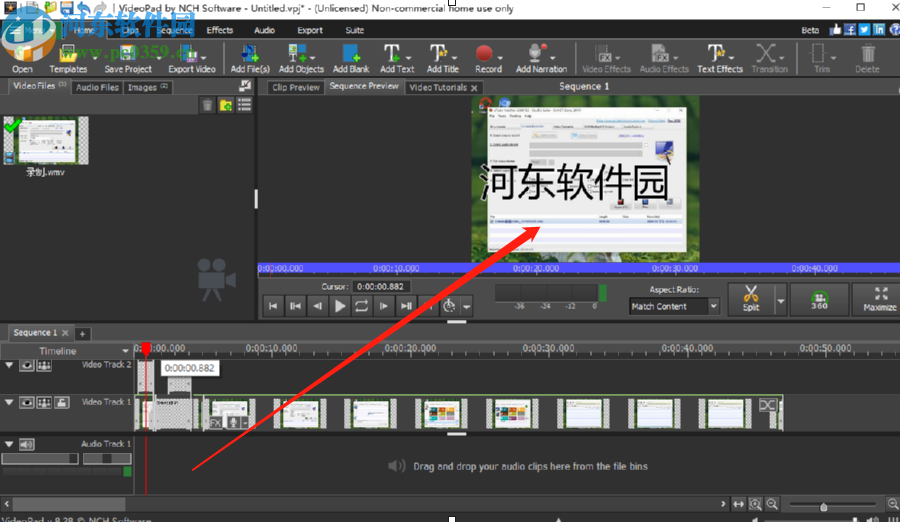Open the Effects menu
Image resolution: width=900 pixels, height=522 pixels.
pyautogui.click(x=220, y=30)
